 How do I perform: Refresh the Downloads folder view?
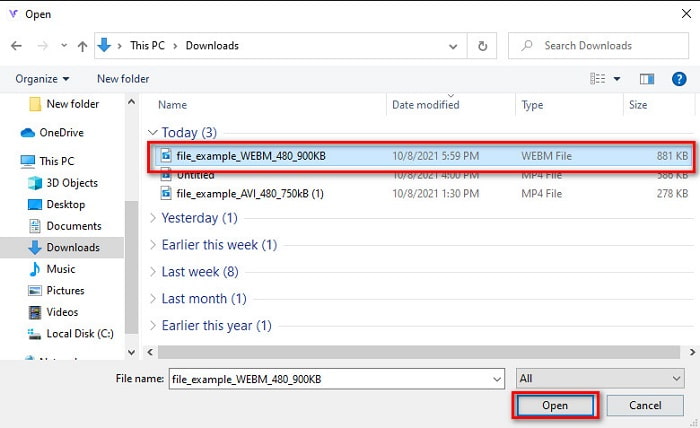(483, 46)
